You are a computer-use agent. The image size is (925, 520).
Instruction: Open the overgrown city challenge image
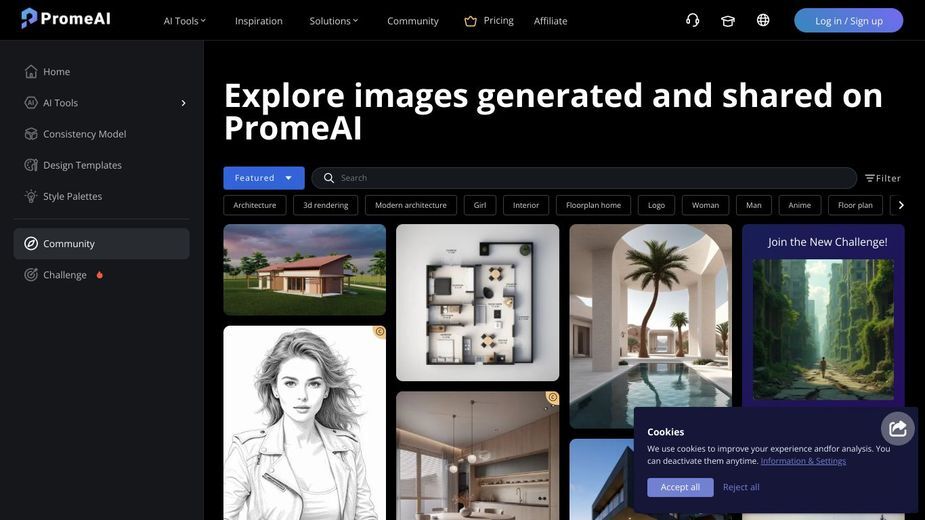tap(823, 329)
